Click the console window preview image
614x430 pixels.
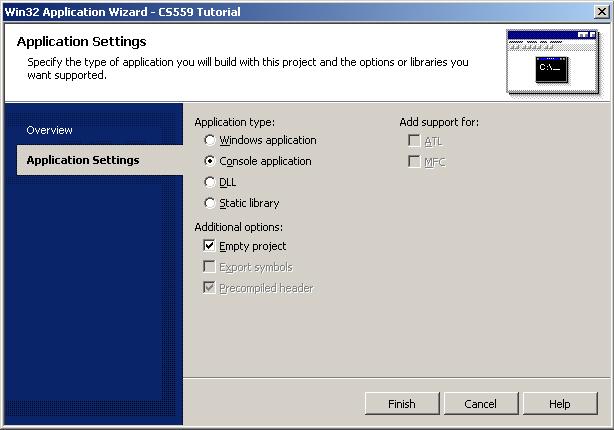coord(553,62)
